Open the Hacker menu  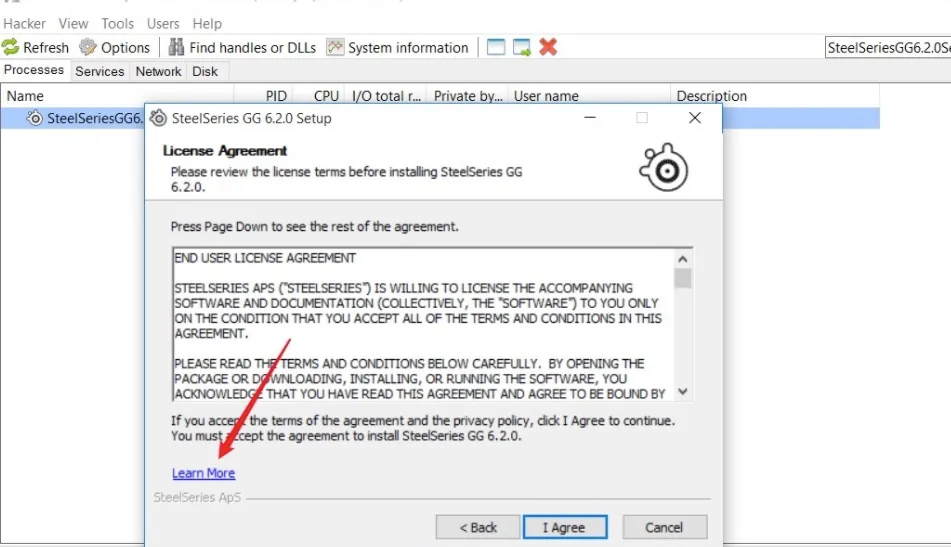24,24
